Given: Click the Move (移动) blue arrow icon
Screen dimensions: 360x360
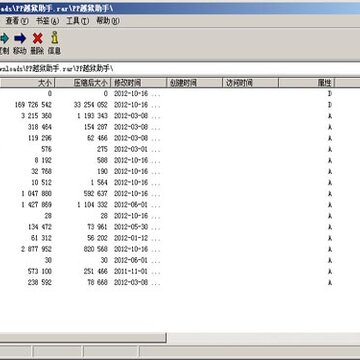Looking at the screenshot, I should point(20,39).
